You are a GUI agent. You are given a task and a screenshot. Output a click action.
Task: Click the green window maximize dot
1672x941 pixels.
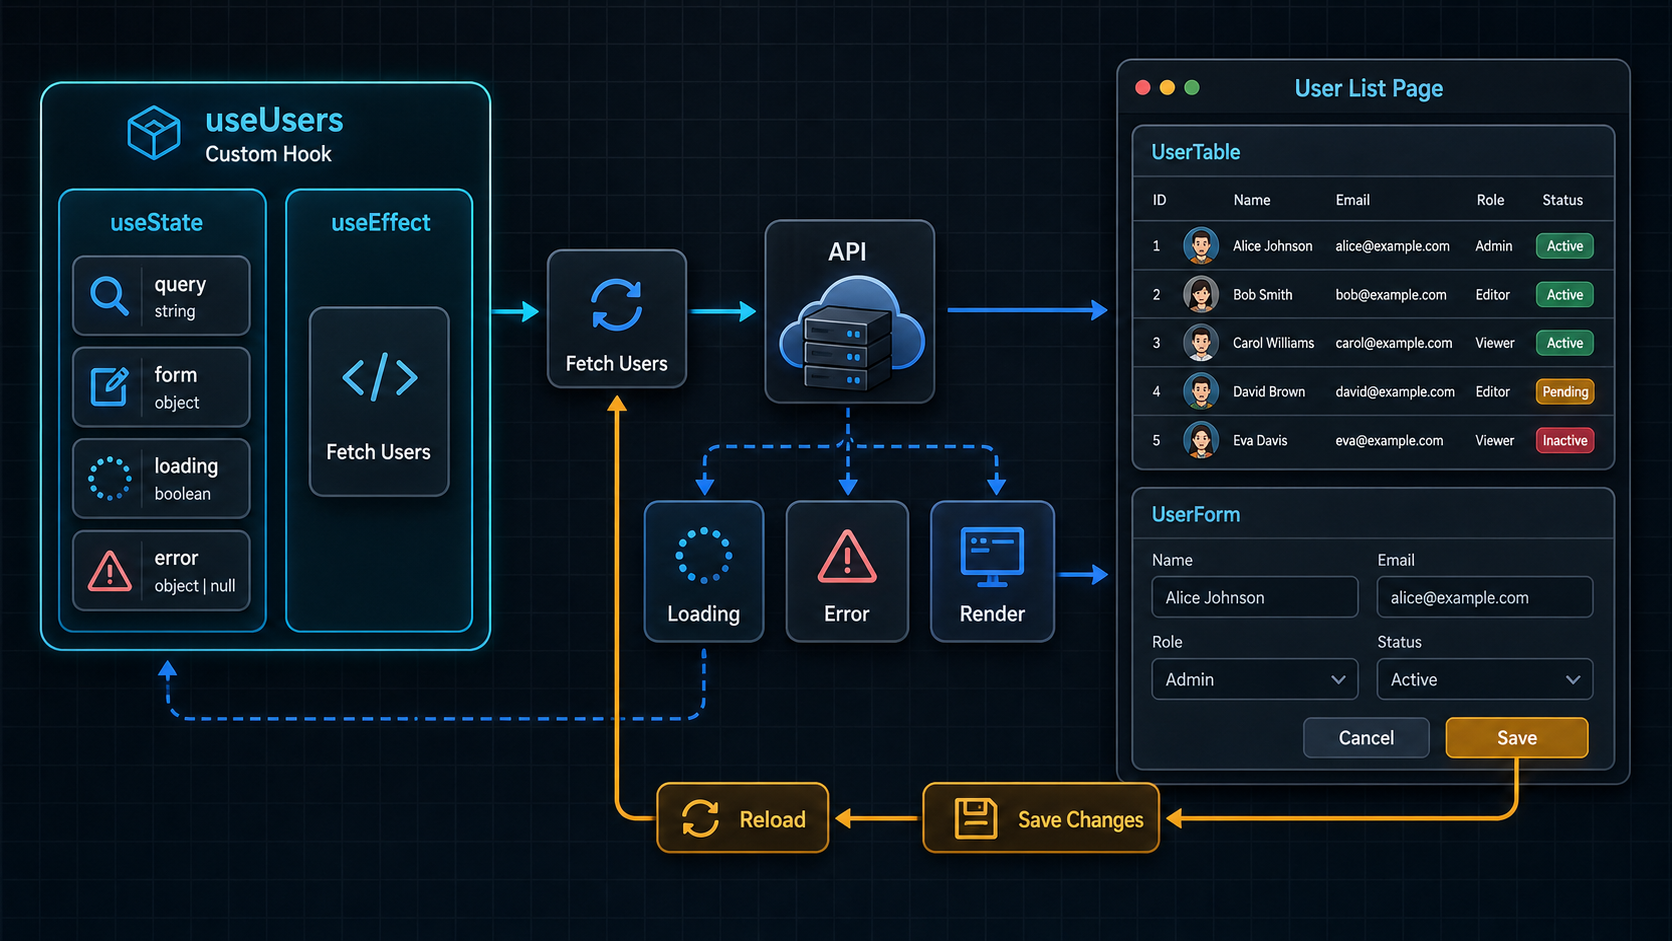coord(1192,88)
